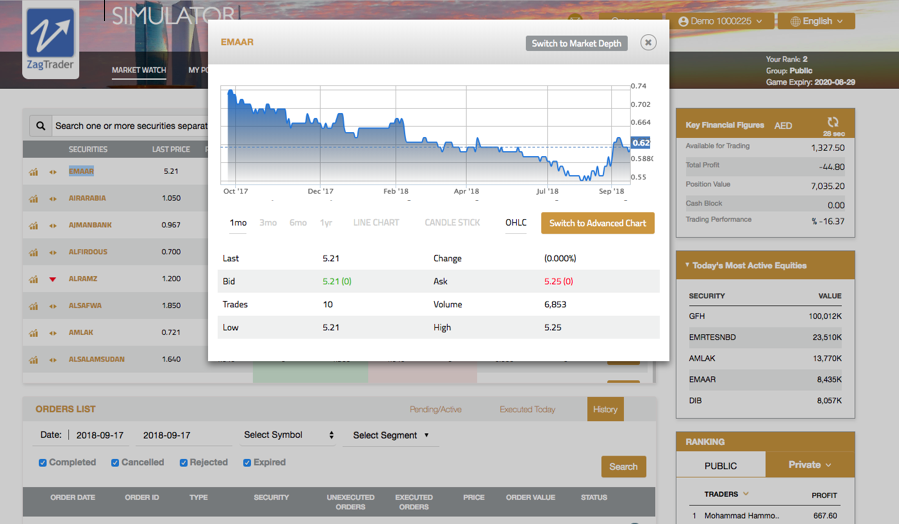Click GFH in Most Active Equities
The image size is (900, 524).
[x=697, y=316]
